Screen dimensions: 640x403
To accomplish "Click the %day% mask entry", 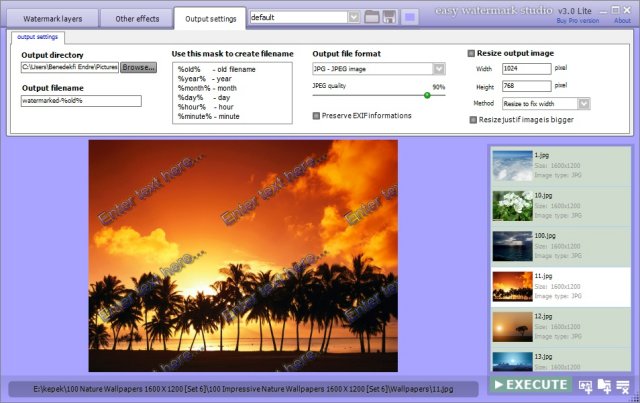I will pyautogui.click(x=204, y=98).
